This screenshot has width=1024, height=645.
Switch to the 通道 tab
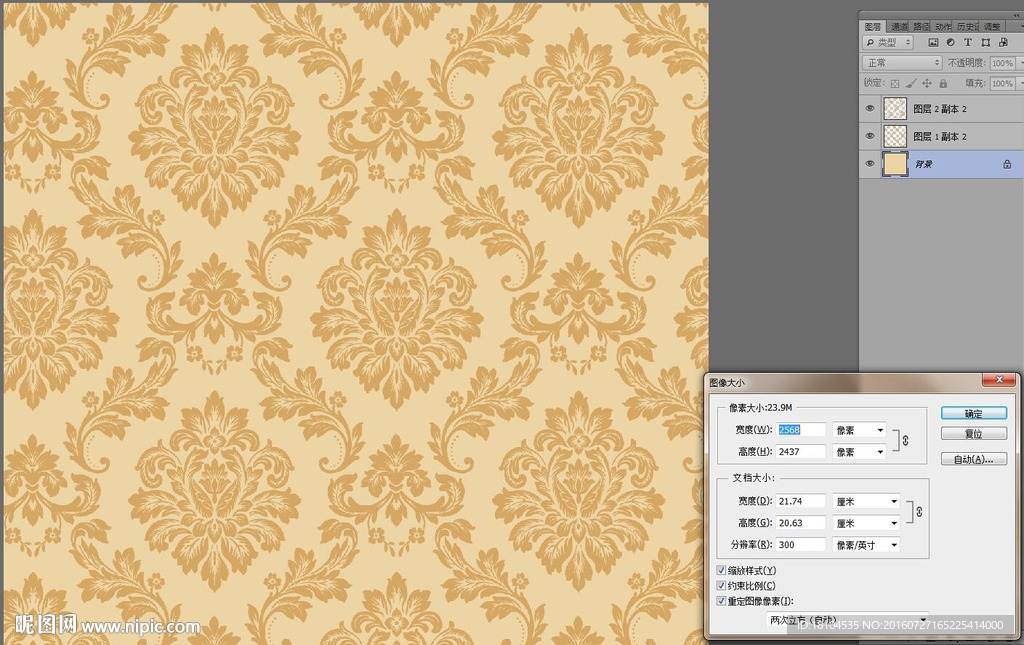pos(899,27)
